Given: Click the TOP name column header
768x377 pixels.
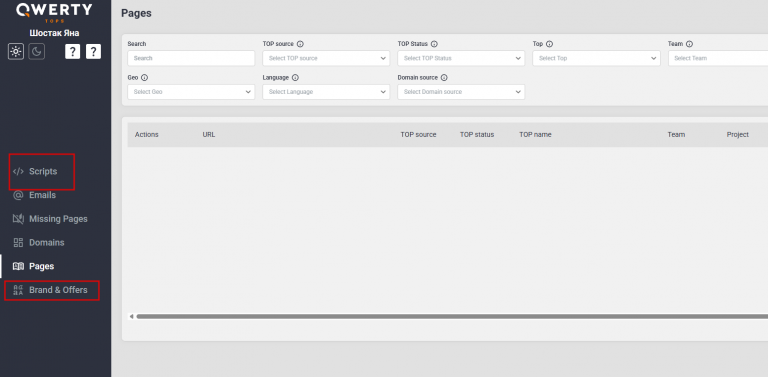Looking at the screenshot, I should pos(535,135).
